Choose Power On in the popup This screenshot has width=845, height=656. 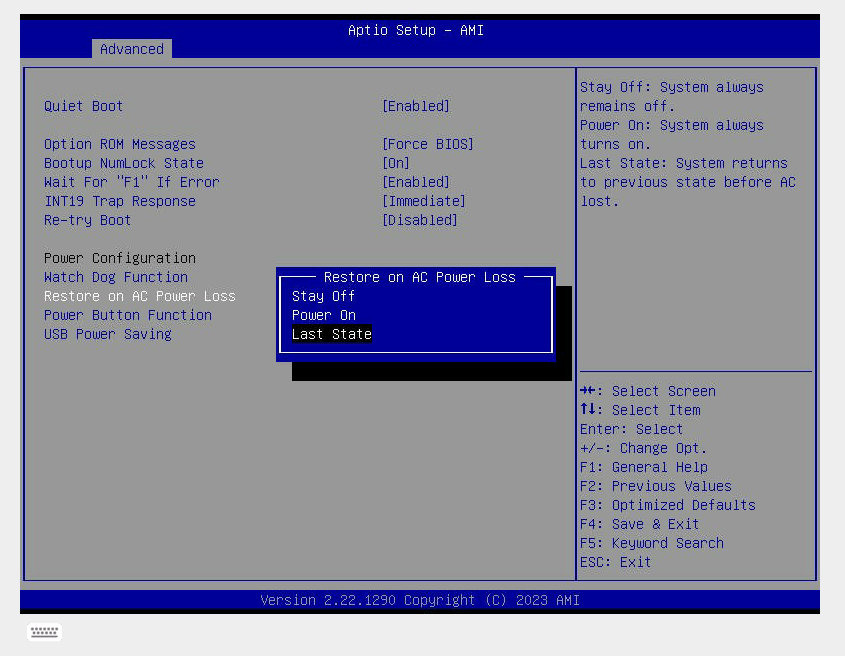[x=323, y=315]
